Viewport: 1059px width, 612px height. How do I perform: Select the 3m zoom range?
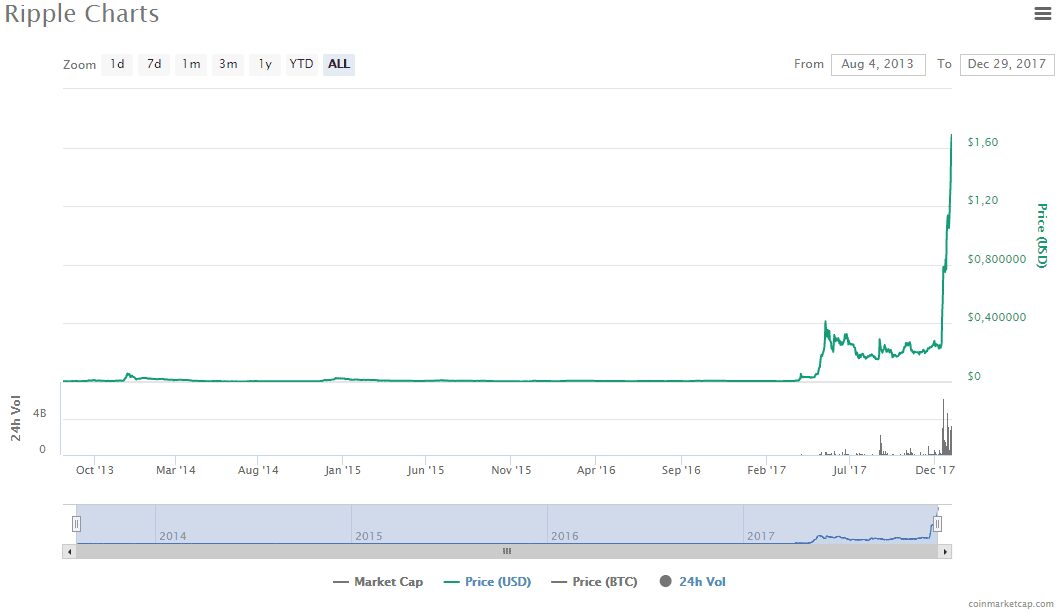pos(228,64)
